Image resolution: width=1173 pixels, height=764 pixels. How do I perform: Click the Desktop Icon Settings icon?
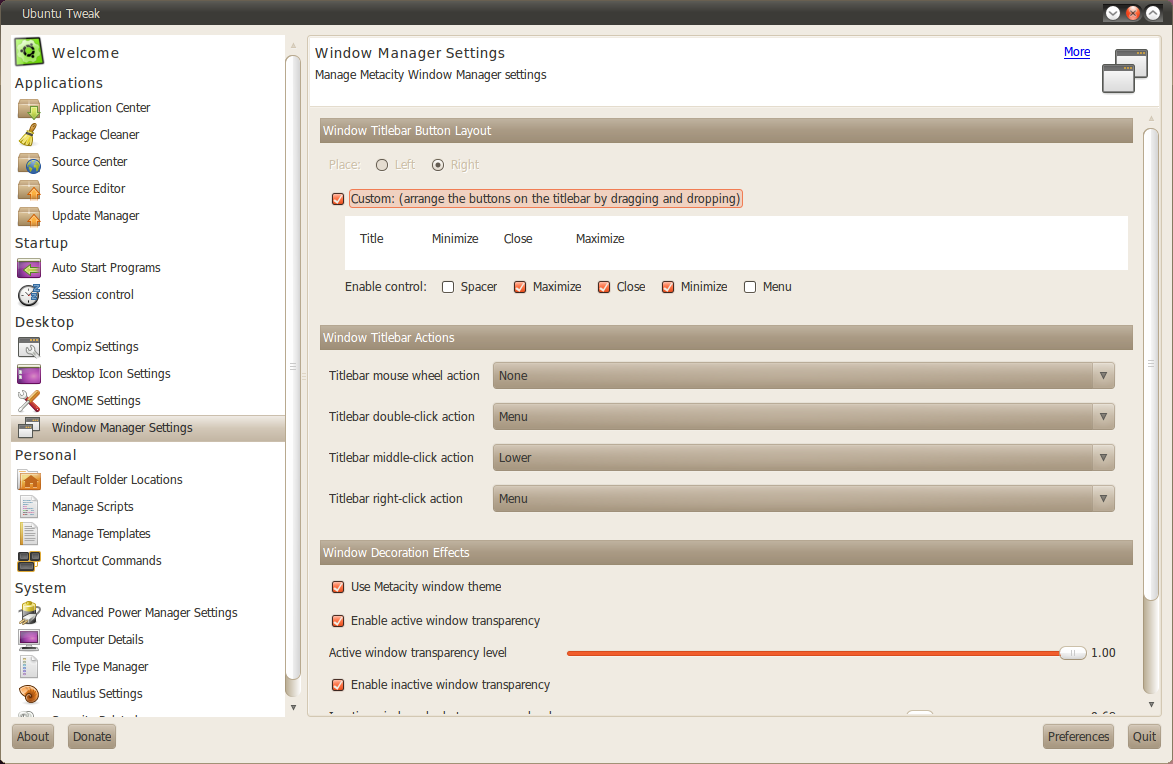coord(29,374)
